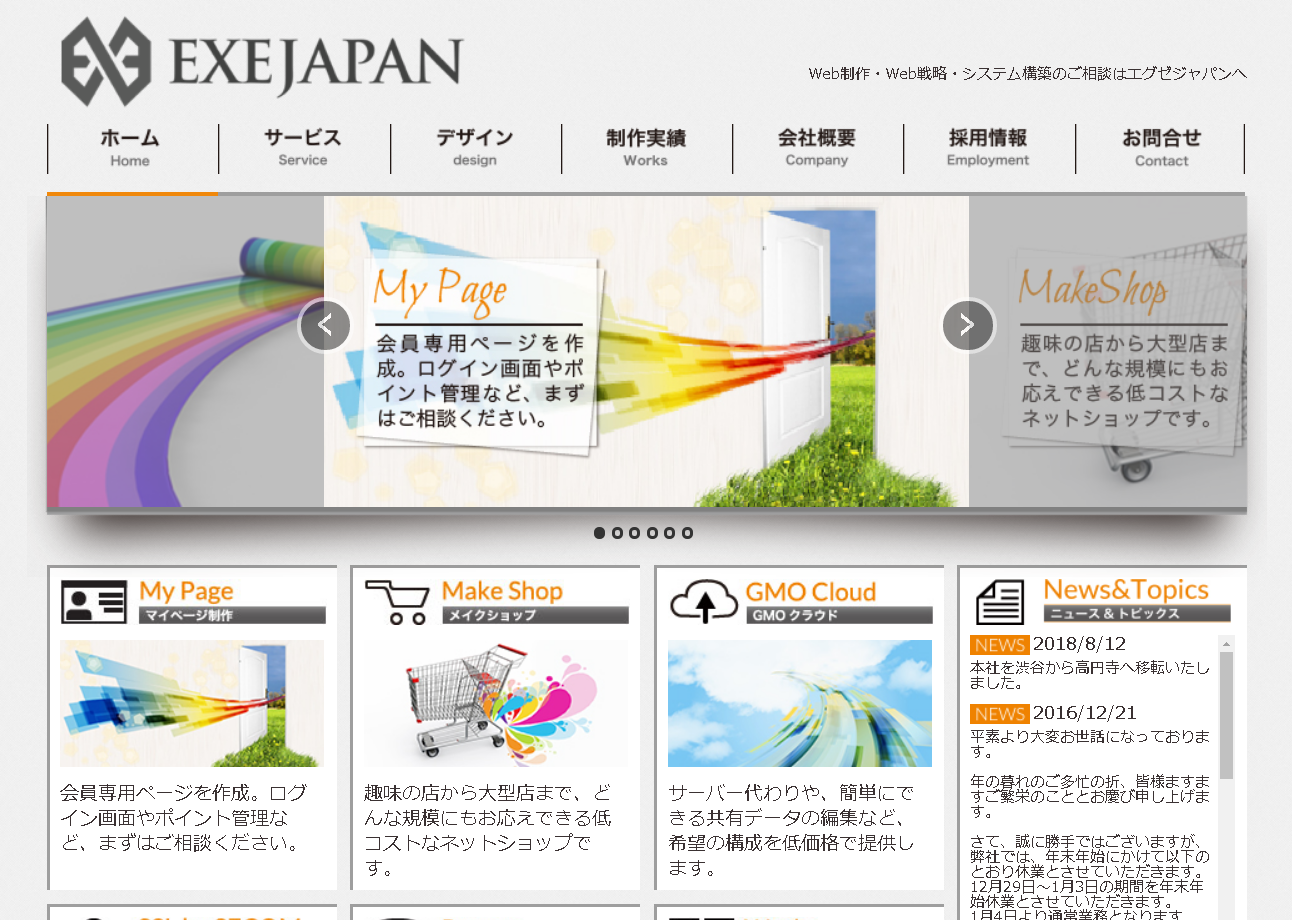Open the ホーム Home menu item
The image size is (1292, 920).
point(132,148)
